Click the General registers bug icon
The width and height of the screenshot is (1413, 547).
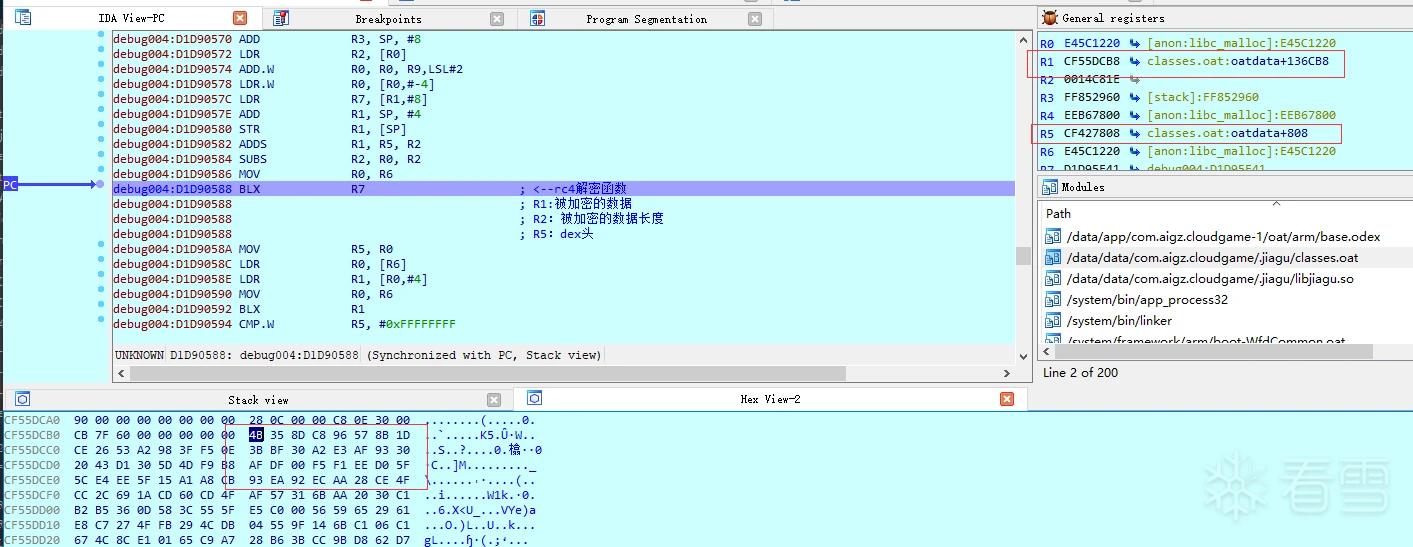pyautogui.click(x=1049, y=18)
